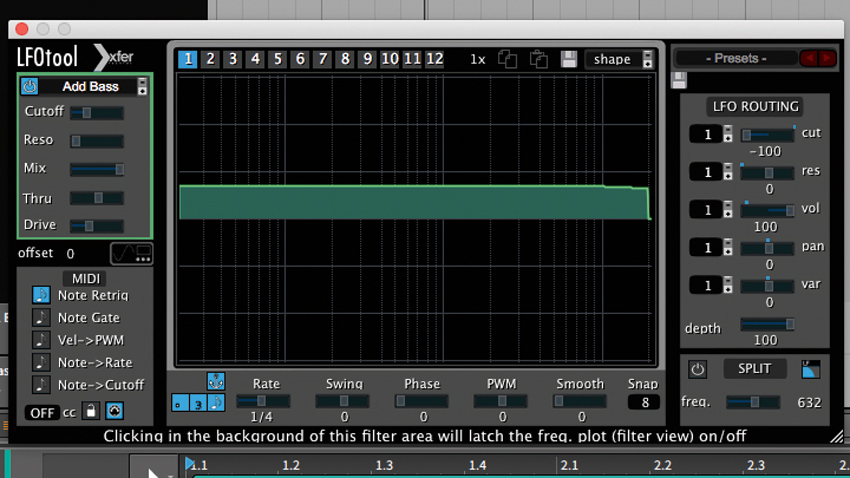Select LFO graph tab 6
850x478 pixels.
[300, 59]
